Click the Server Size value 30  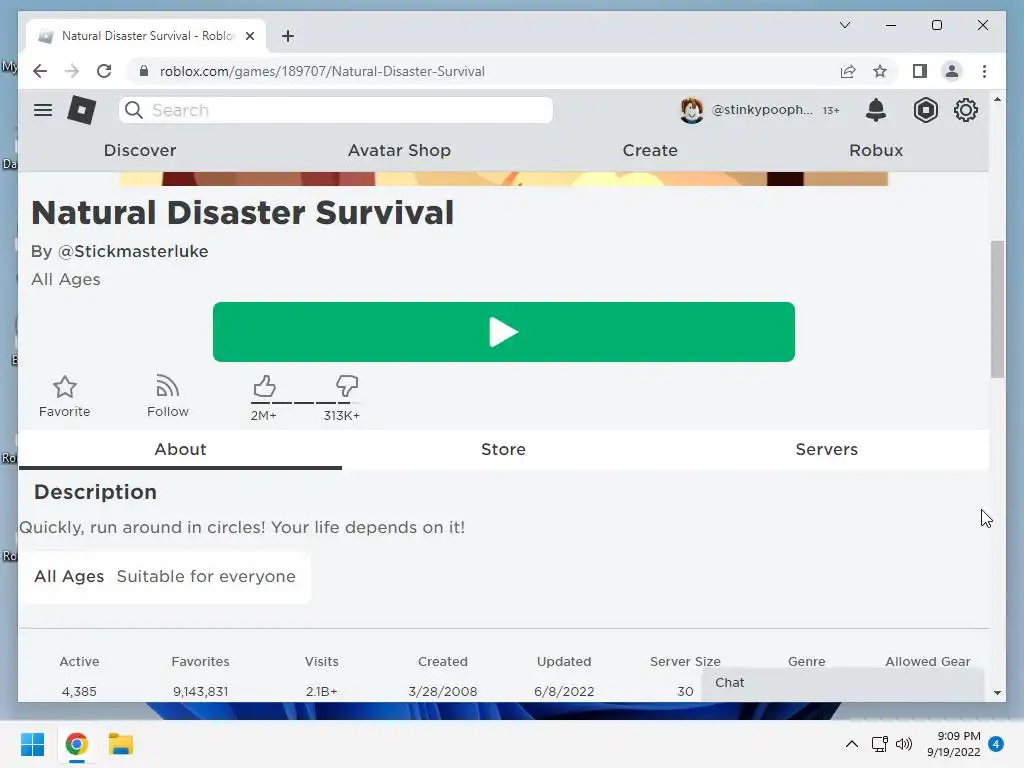click(x=685, y=691)
